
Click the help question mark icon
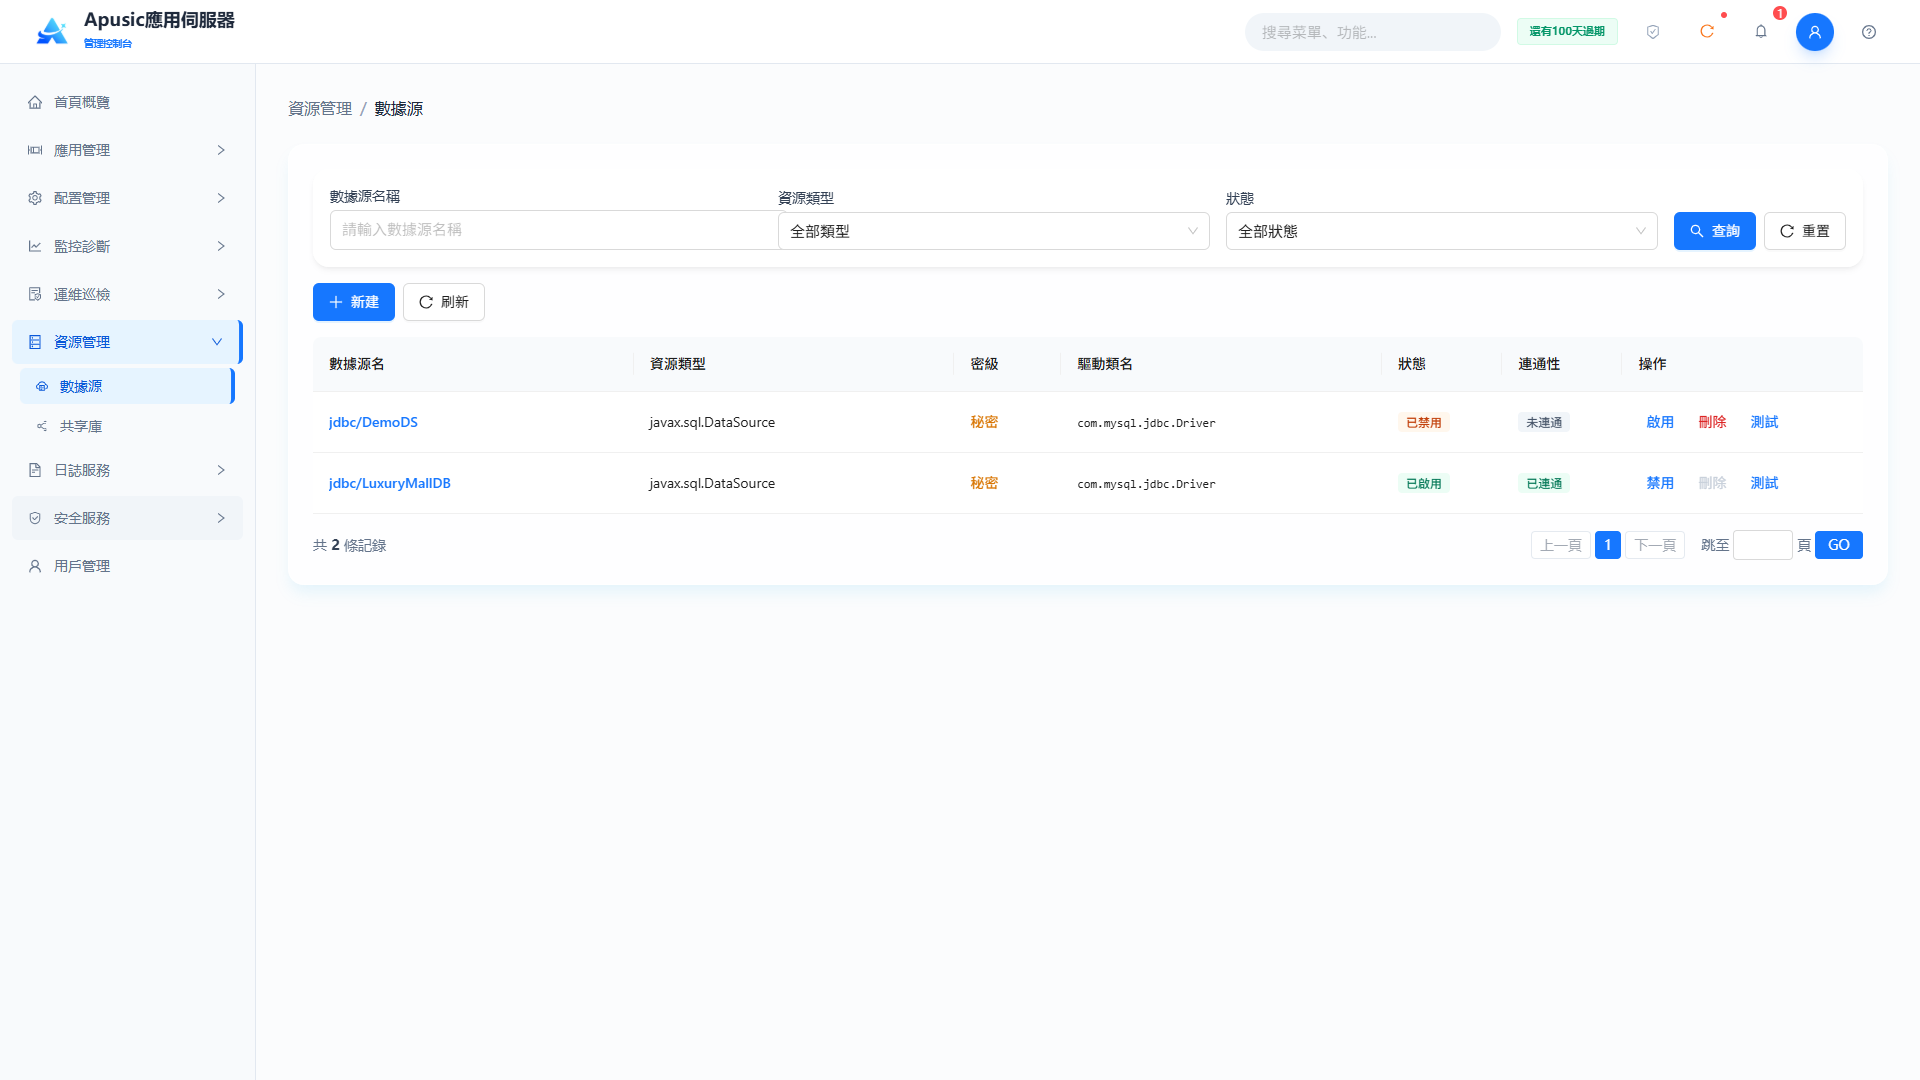tap(1869, 32)
